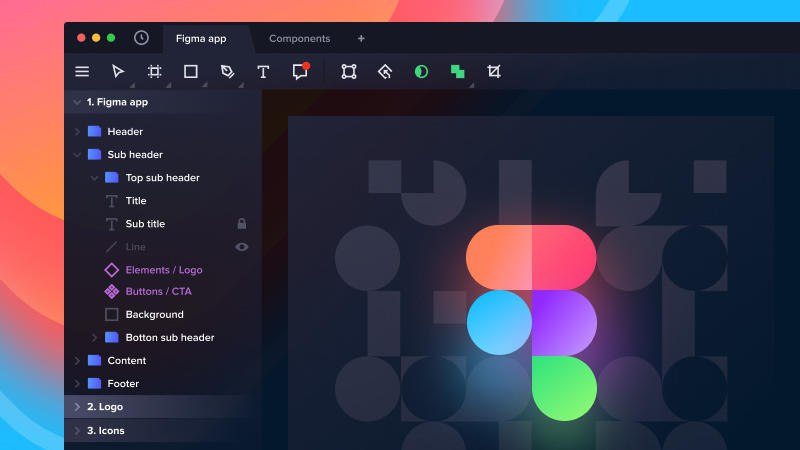This screenshot has height=450, width=800.
Task: Click the "2. Logo" page name
Action: [105, 407]
